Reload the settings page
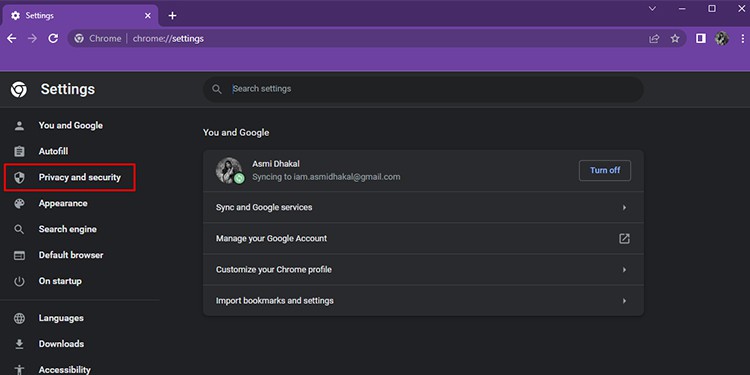750x375 pixels. coord(53,39)
